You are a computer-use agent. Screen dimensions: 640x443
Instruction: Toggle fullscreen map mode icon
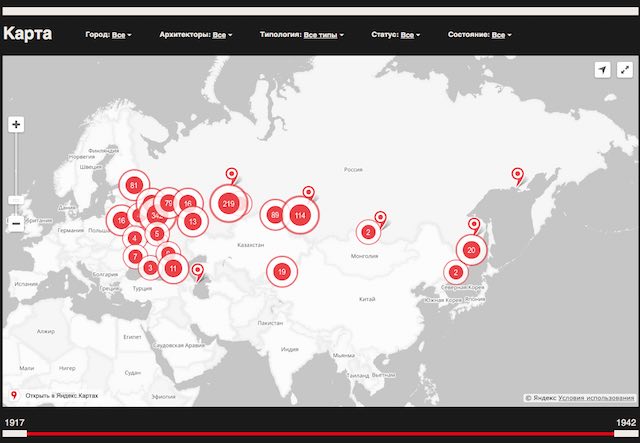click(624, 70)
